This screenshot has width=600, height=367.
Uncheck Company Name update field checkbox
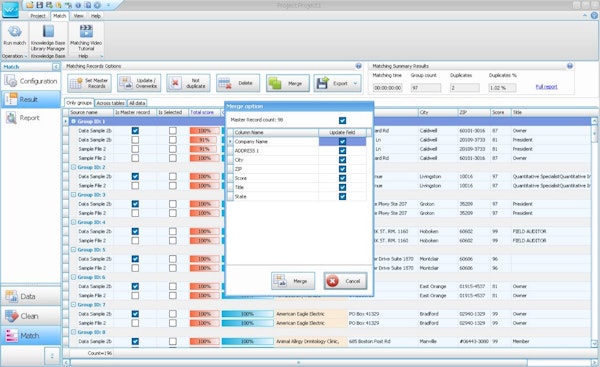coord(342,141)
